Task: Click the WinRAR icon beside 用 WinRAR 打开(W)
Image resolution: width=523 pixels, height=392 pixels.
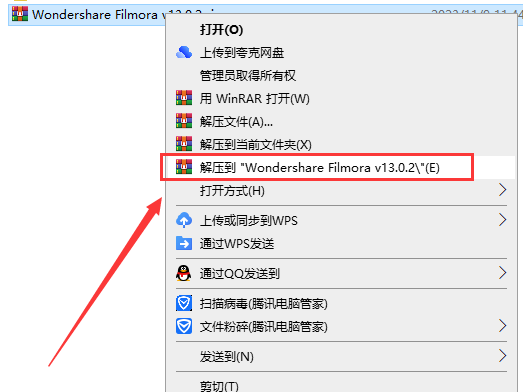Action: [x=184, y=98]
